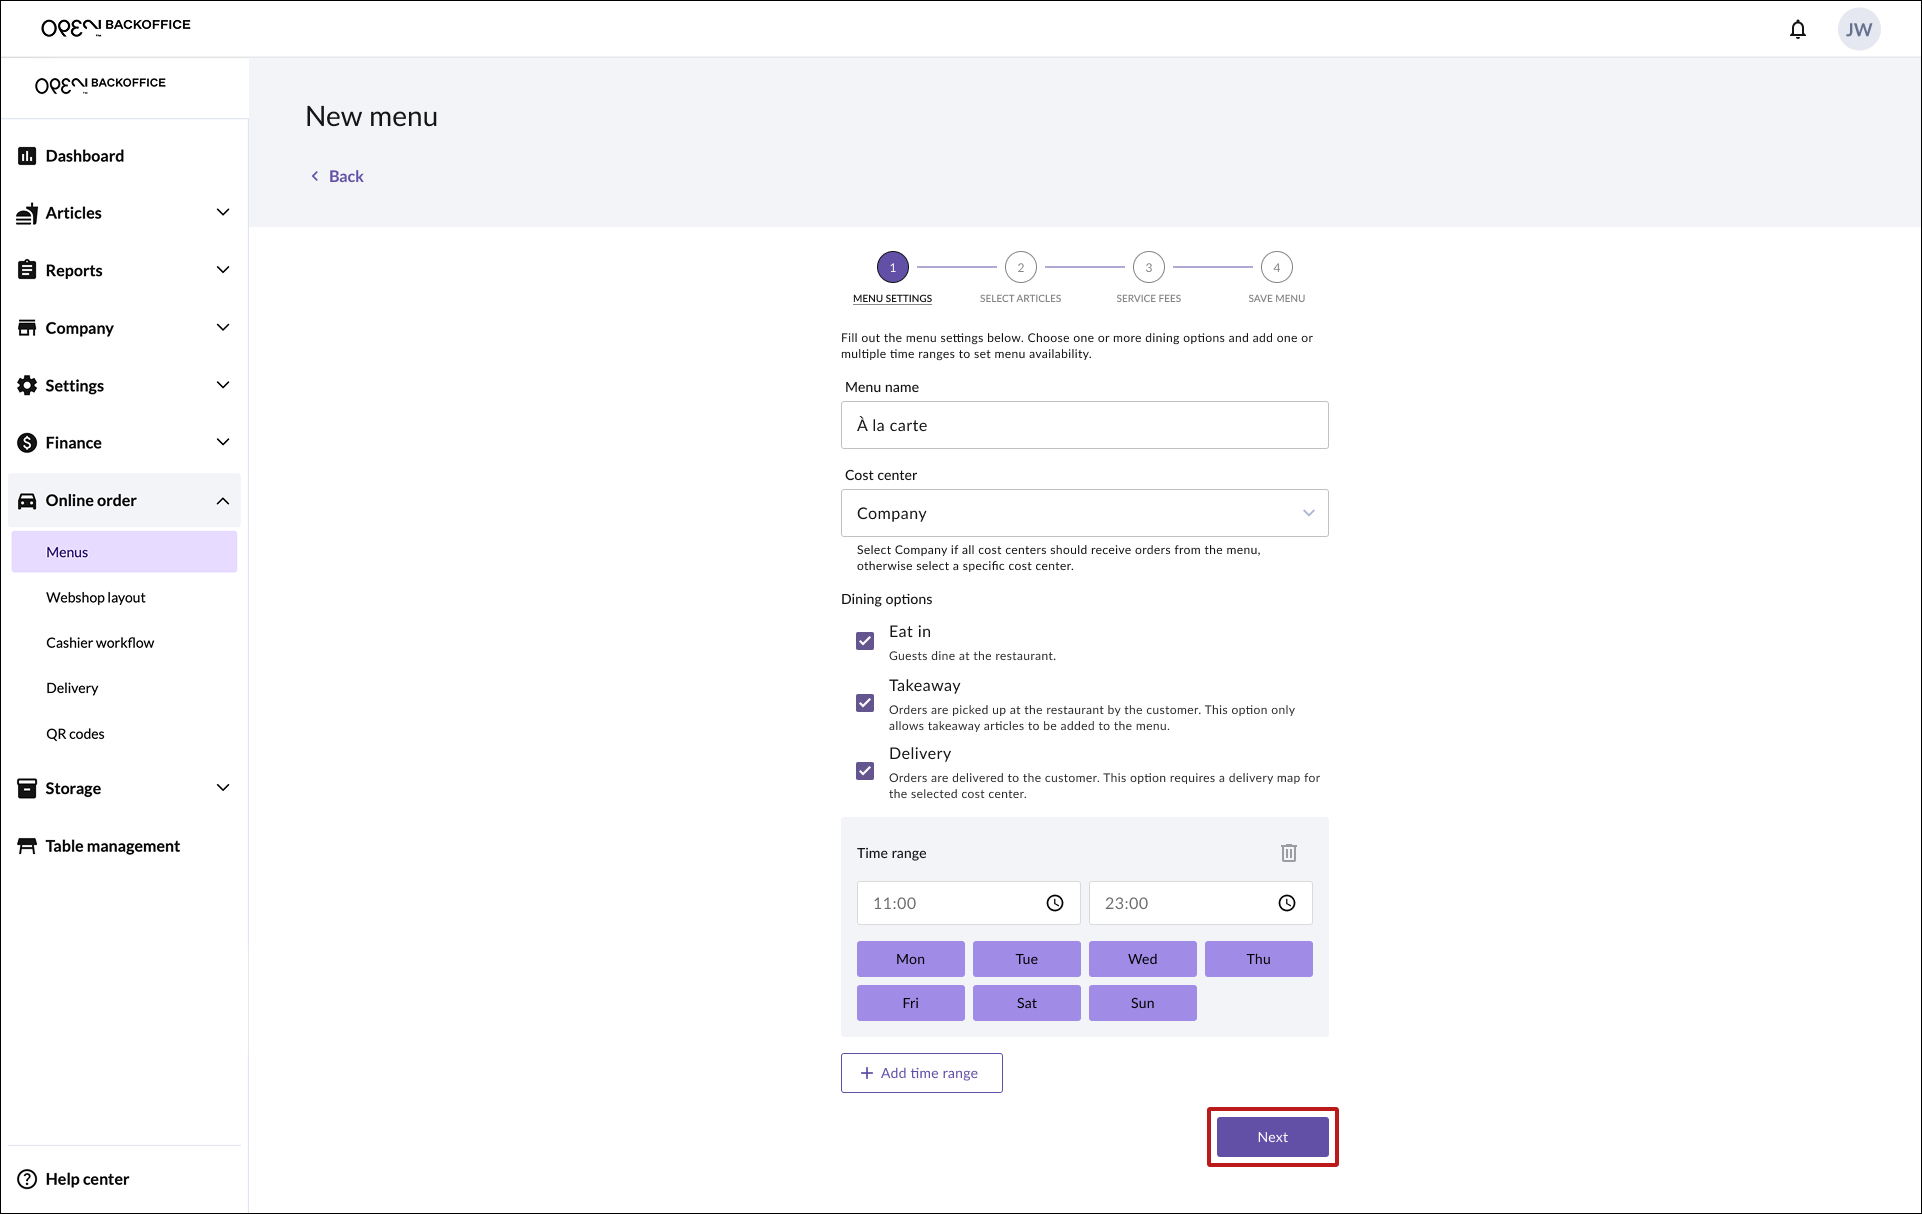Open the end time clock picker
Screen dimensions: 1922x1214
(x=1286, y=903)
